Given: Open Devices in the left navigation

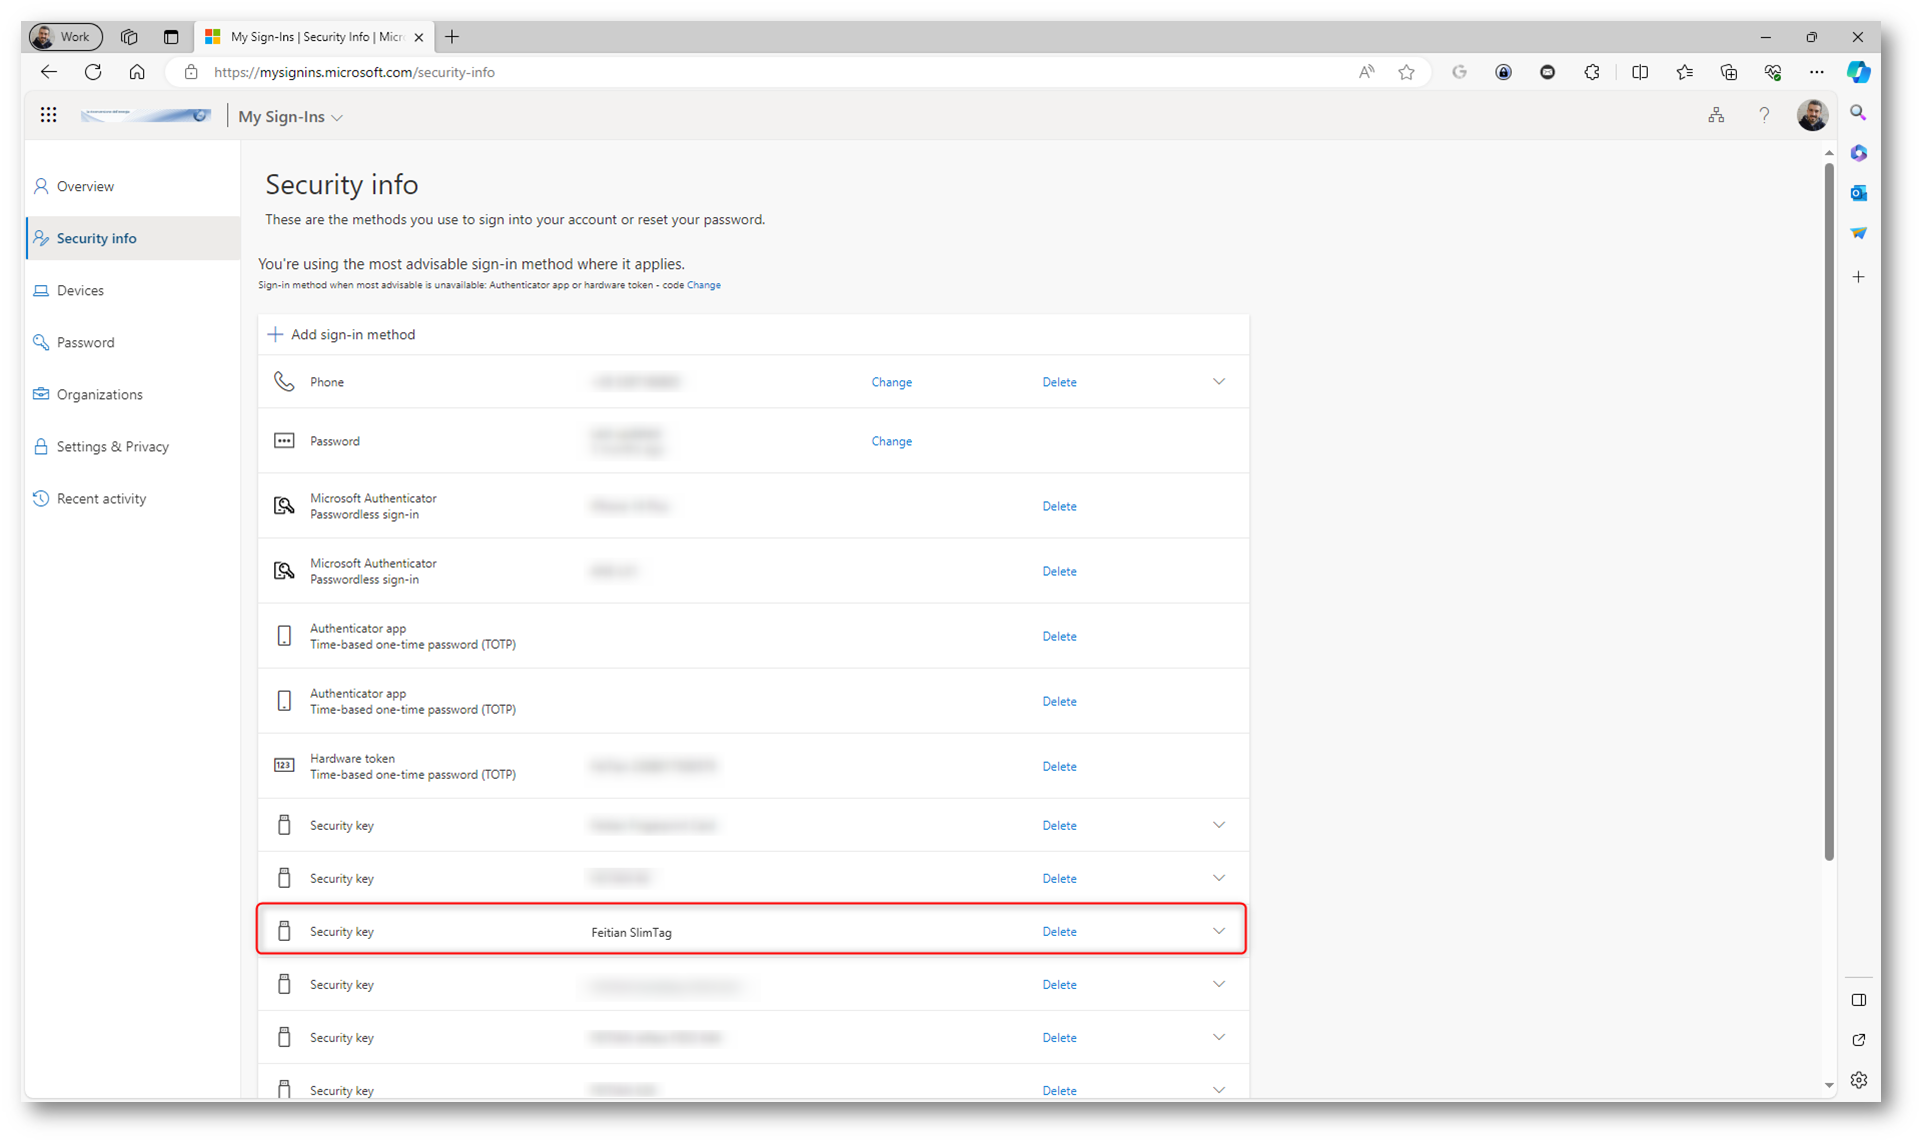Looking at the screenshot, I should click(x=132, y=290).
